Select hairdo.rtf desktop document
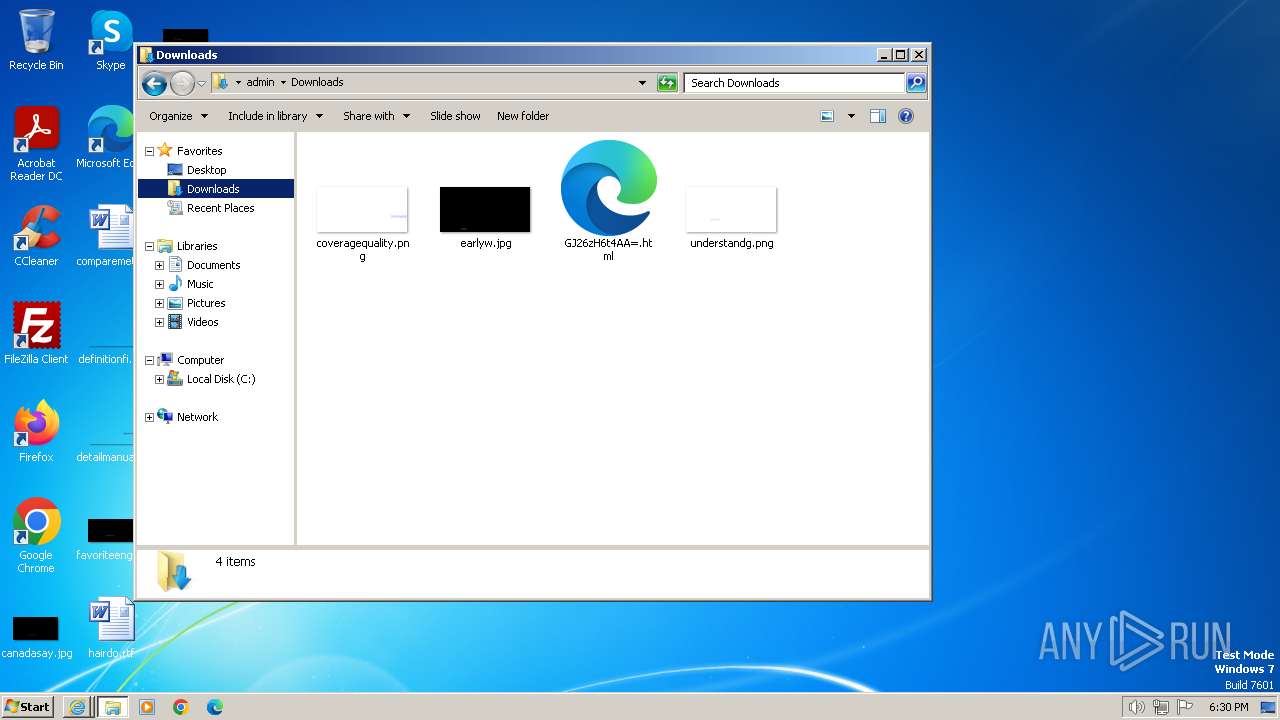1280x720 pixels. (111, 627)
